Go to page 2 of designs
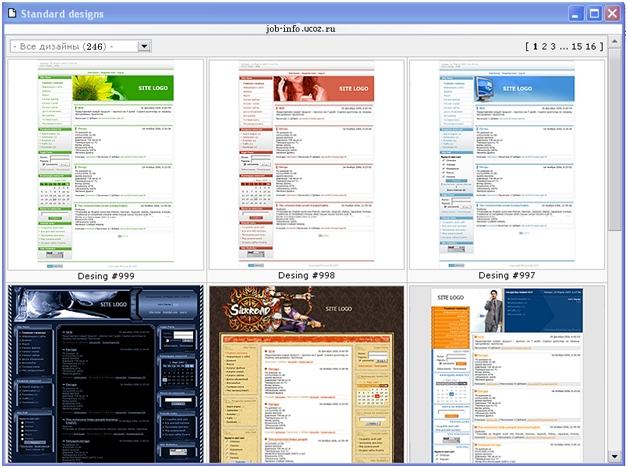The width and height of the screenshot is (628, 468). click(544, 46)
